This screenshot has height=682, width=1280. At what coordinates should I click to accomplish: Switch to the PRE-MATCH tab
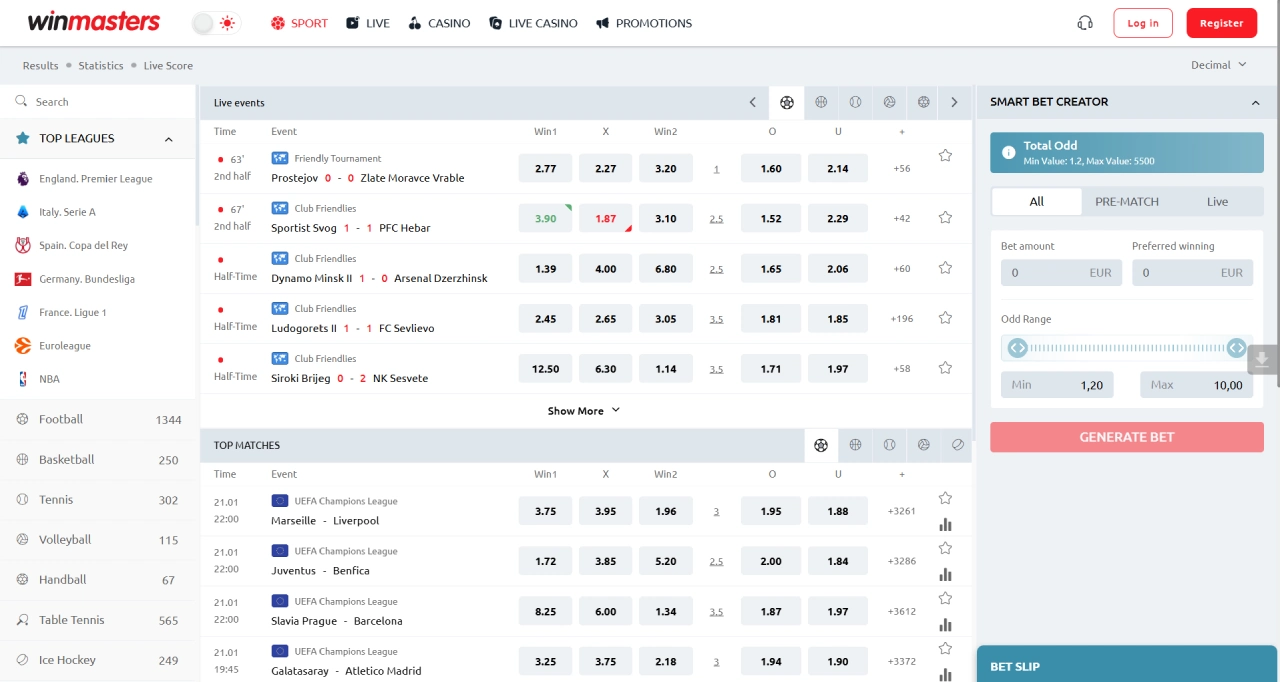click(x=1127, y=201)
